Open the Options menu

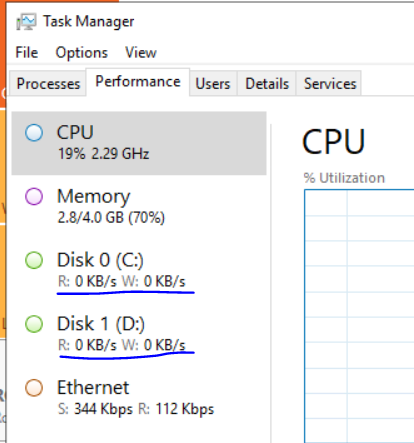point(82,53)
